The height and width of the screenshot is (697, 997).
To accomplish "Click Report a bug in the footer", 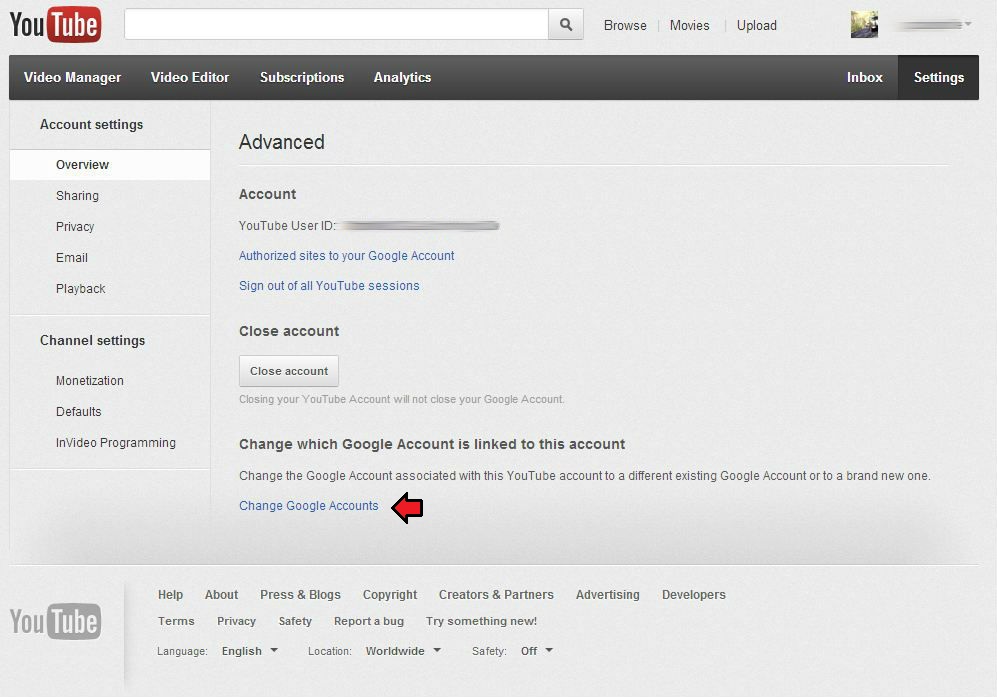I will pos(369,621).
